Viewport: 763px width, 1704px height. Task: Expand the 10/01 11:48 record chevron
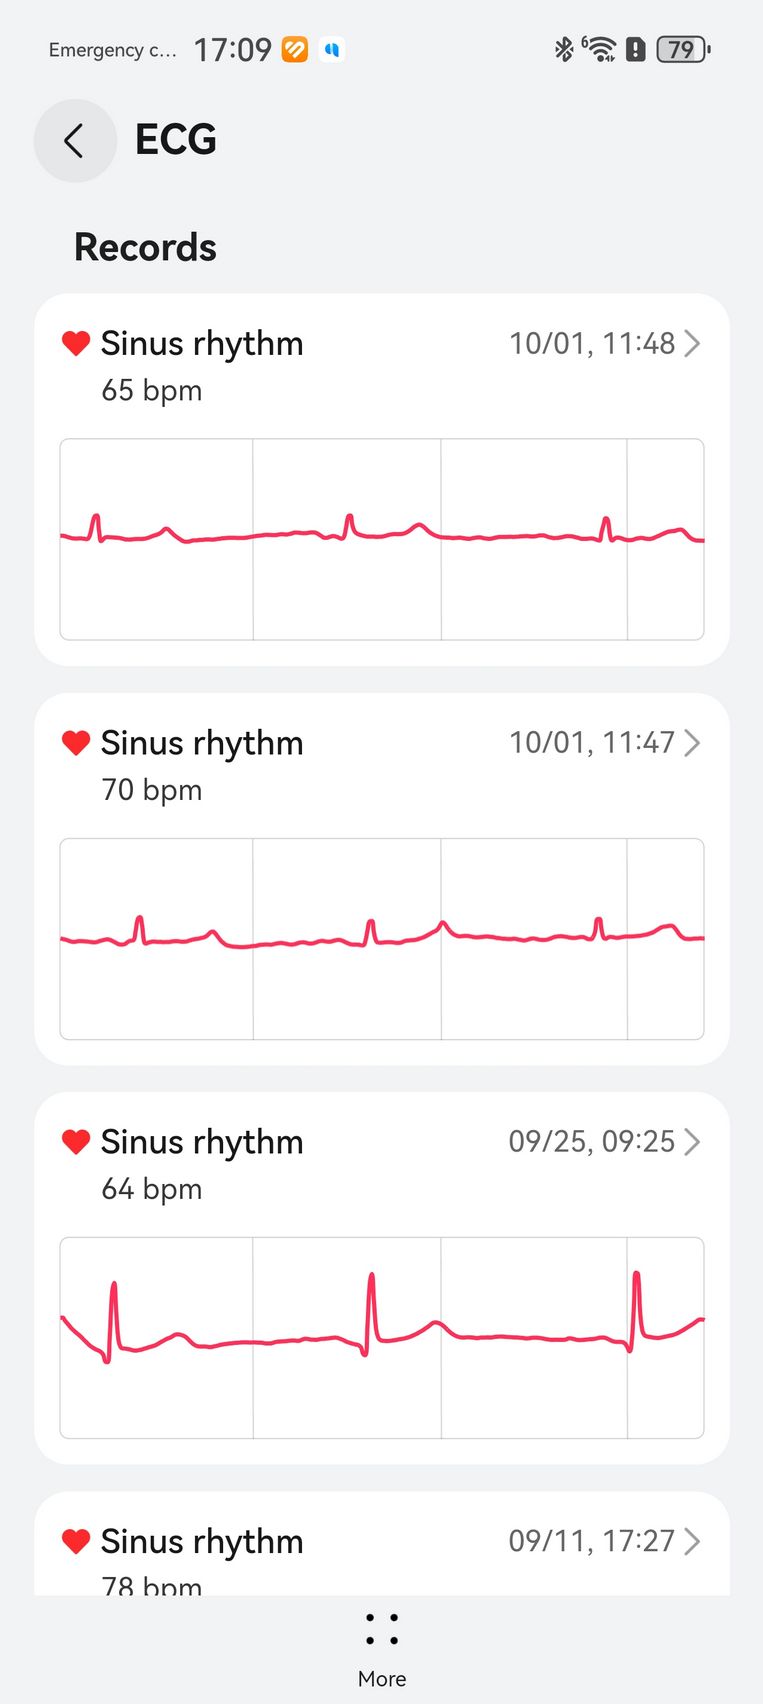point(691,344)
